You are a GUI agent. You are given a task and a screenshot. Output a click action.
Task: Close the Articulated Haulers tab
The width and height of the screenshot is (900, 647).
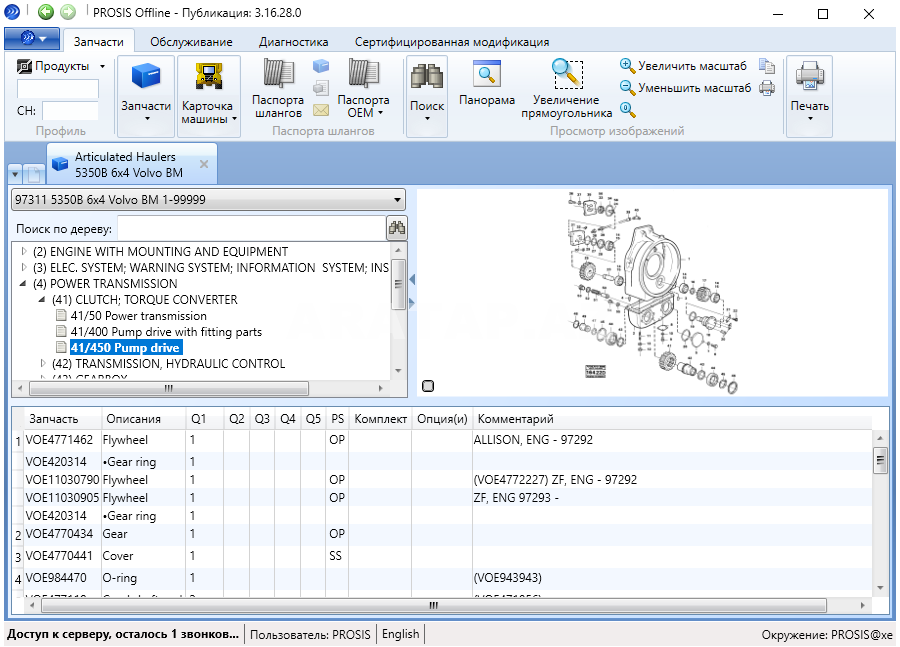pos(204,164)
